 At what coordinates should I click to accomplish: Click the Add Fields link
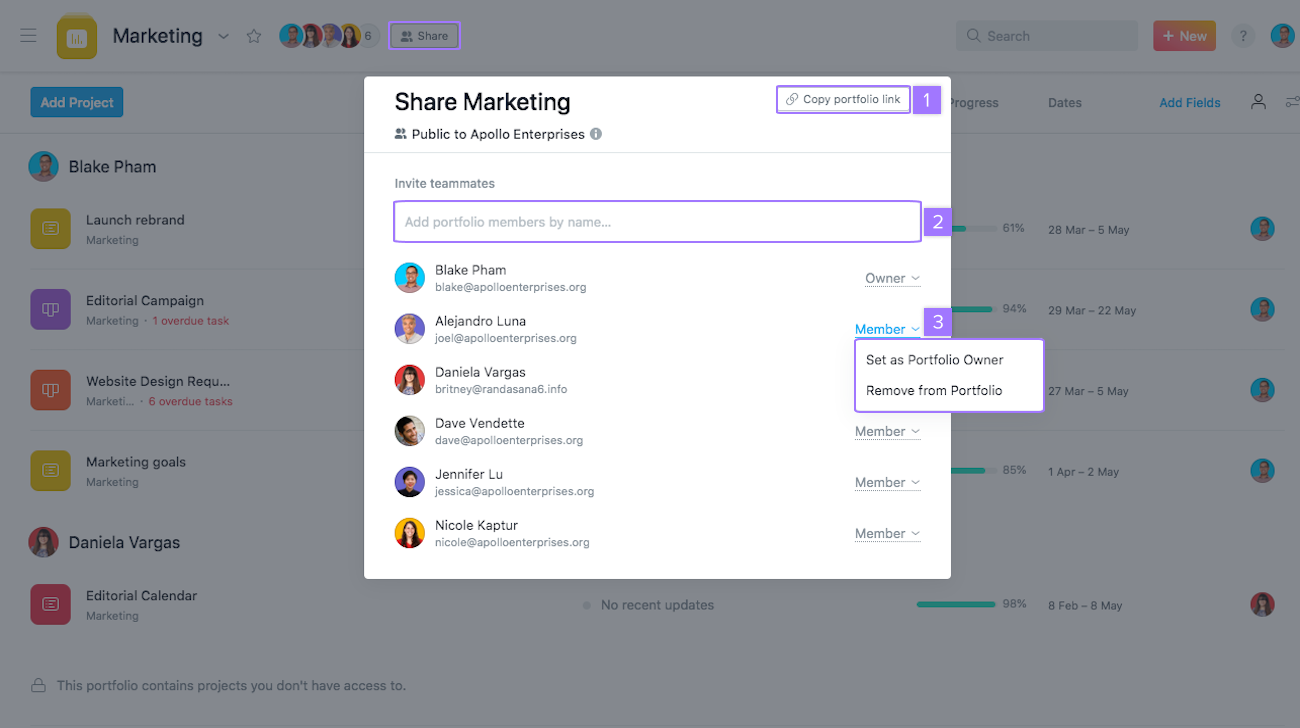1190,102
